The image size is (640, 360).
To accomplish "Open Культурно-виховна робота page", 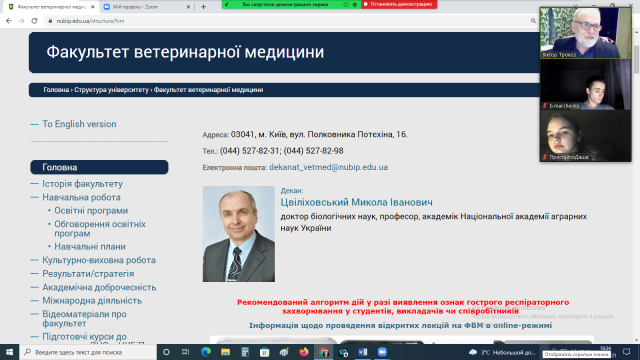I will pyautogui.click(x=99, y=260).
